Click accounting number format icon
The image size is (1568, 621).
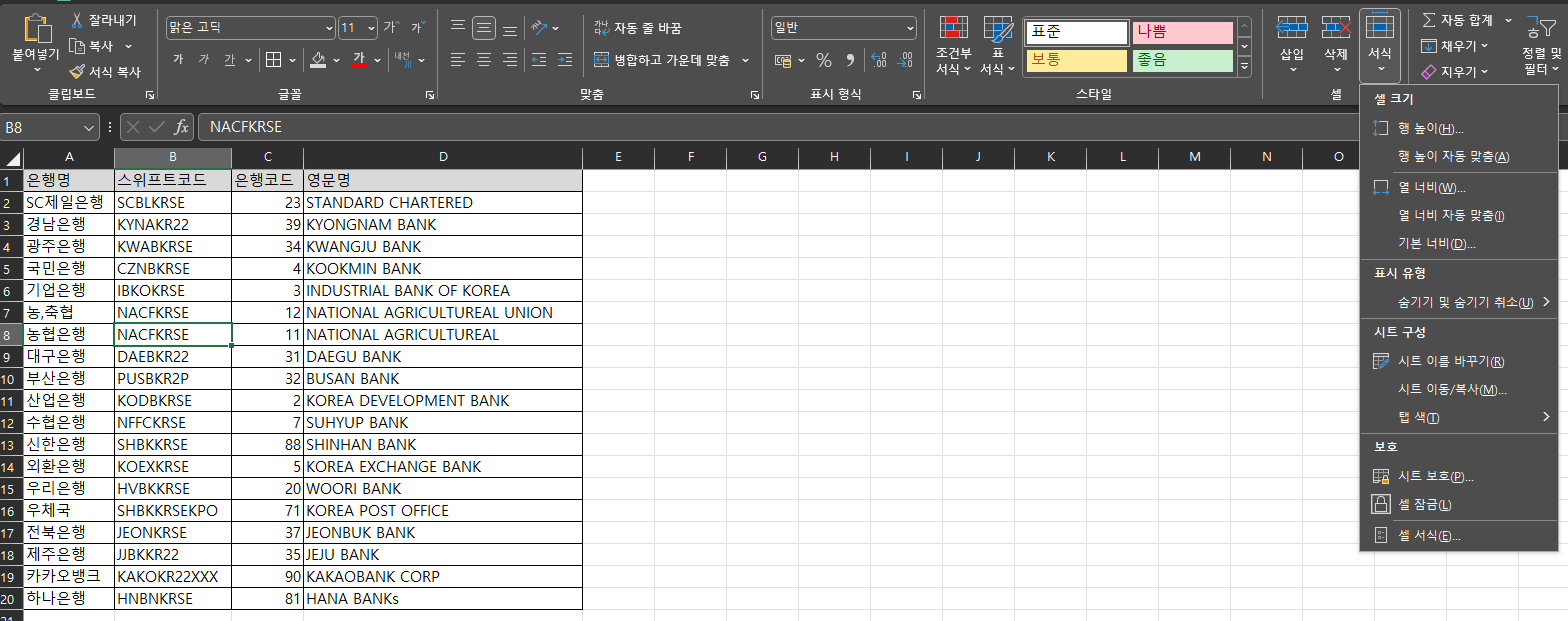(783, 60)
